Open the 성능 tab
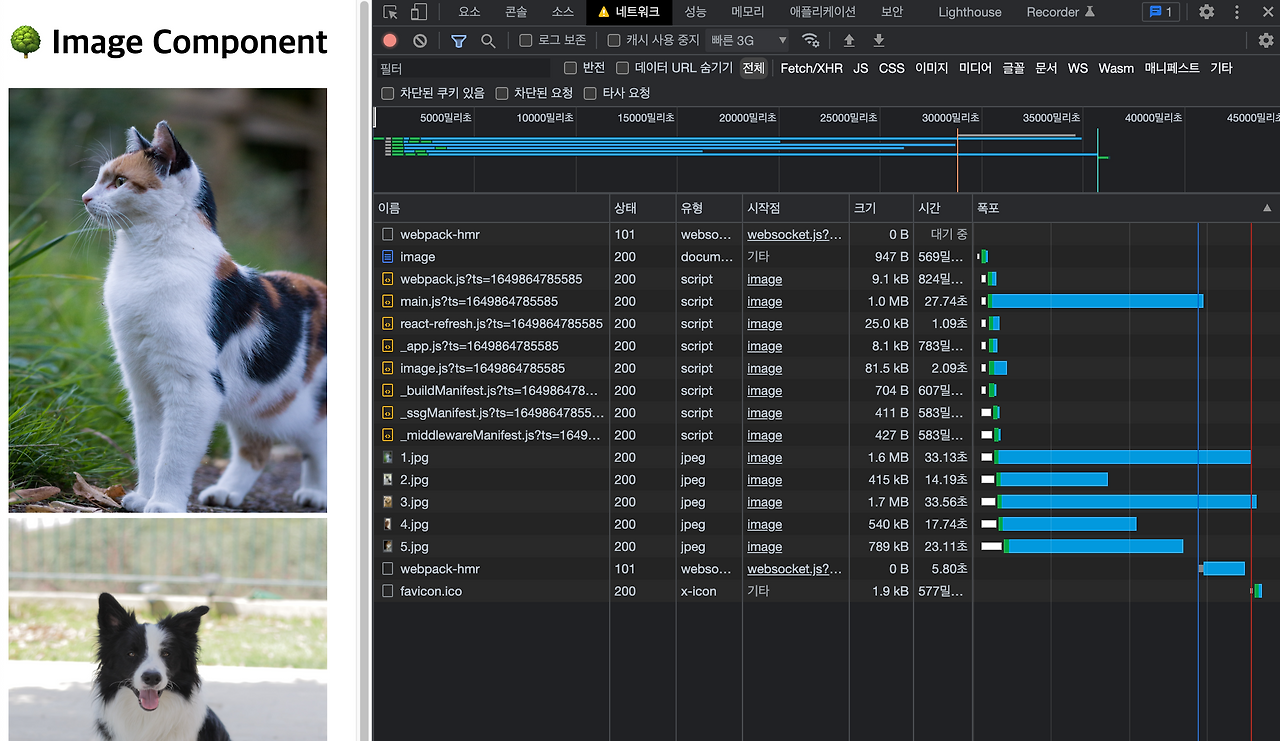This screenshot has height=741, width=1280. tap(695, 12)
